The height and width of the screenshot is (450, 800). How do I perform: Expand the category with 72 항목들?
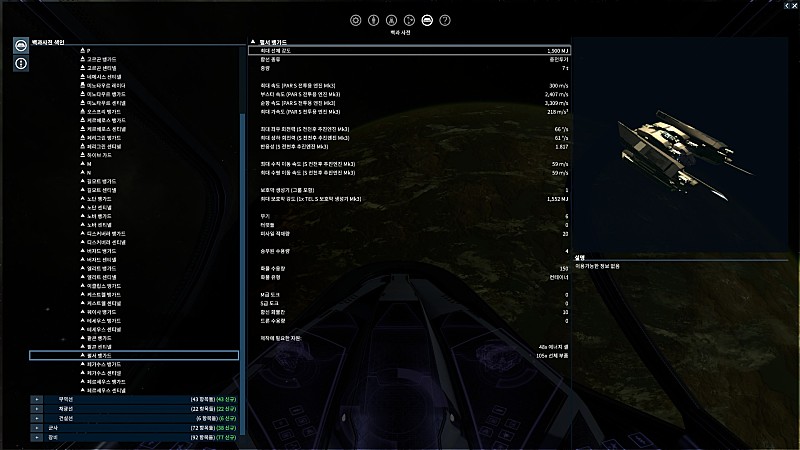click(x=37, y=428)
